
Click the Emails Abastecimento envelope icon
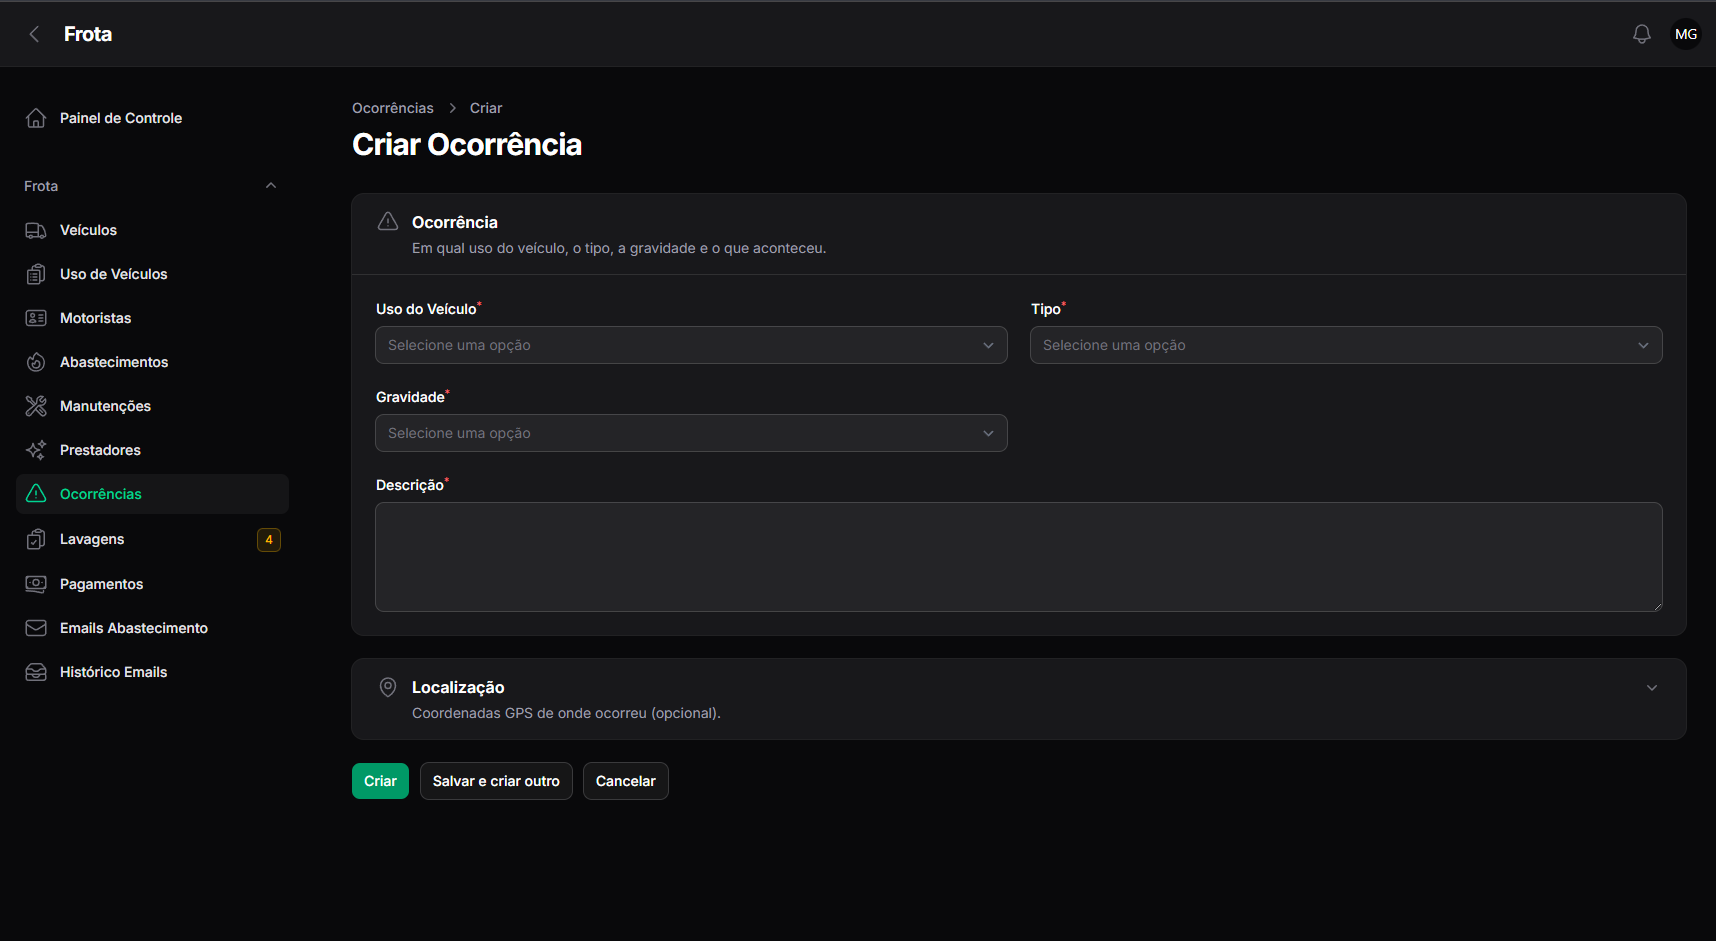(36, 628)
